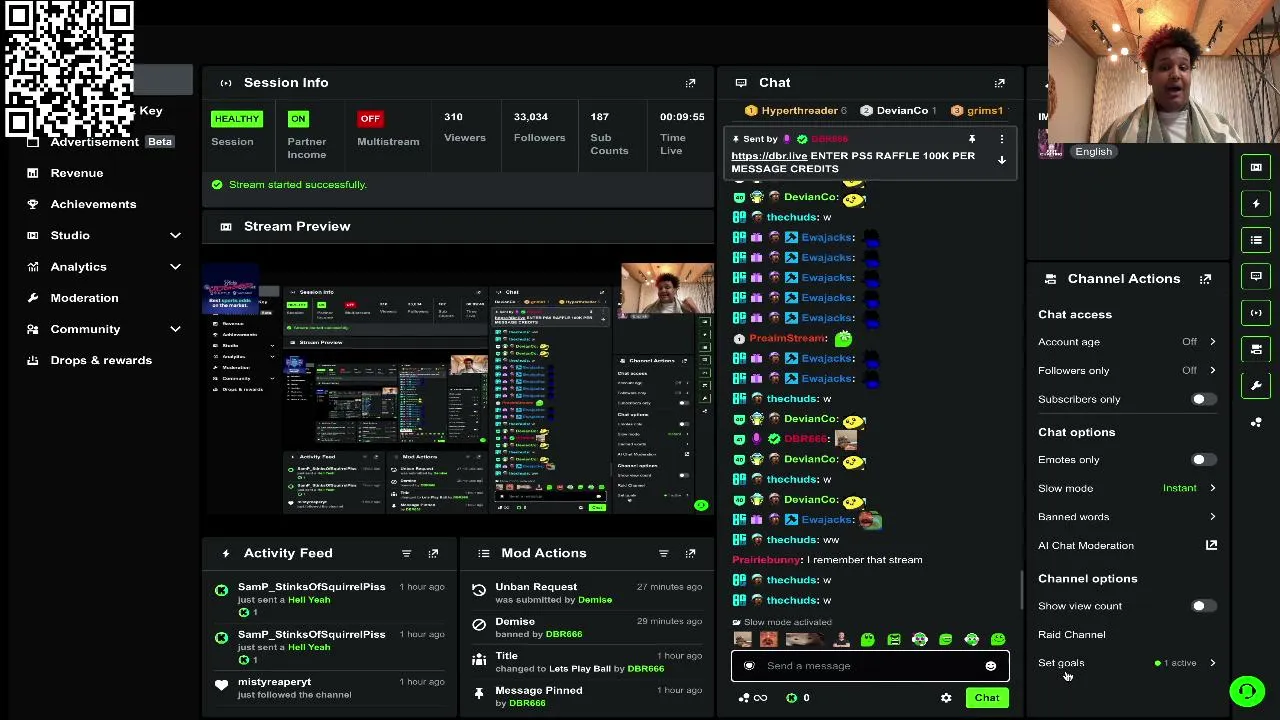Open the Activity Feed filter

(406, 553)
